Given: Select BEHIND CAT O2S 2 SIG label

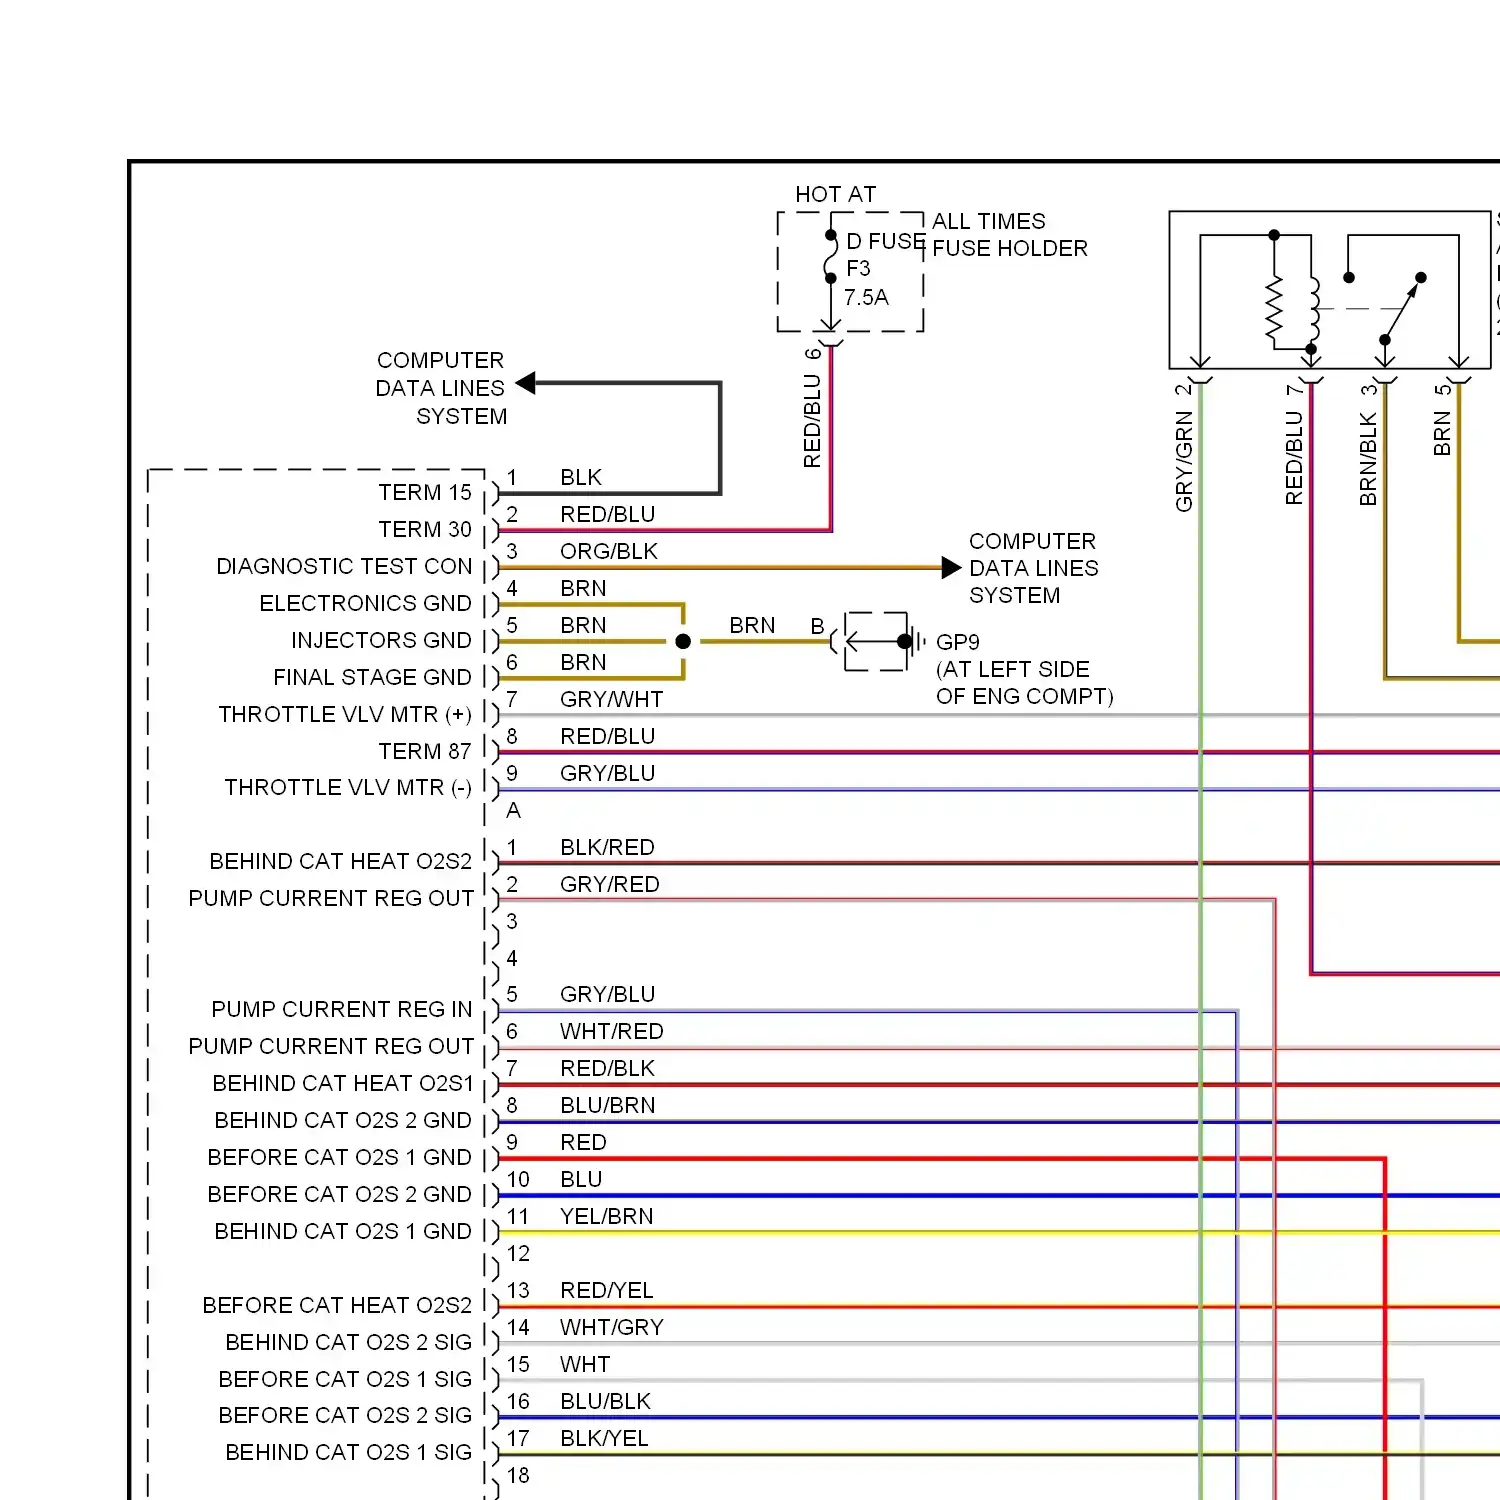Looking at the screenshot, I should [x=348, y=1343].
